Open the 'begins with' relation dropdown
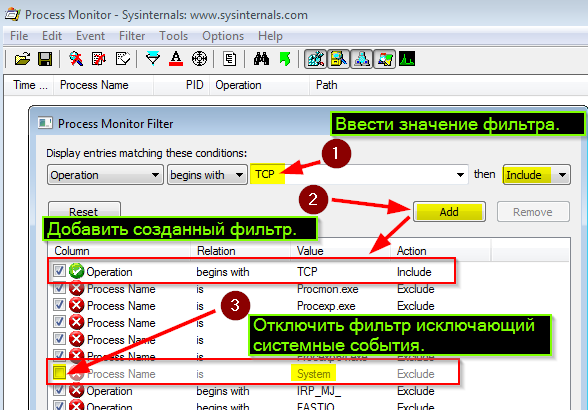The width and height of the screenshot is (588, 410). pyautogui.click(x=207, y=175)
